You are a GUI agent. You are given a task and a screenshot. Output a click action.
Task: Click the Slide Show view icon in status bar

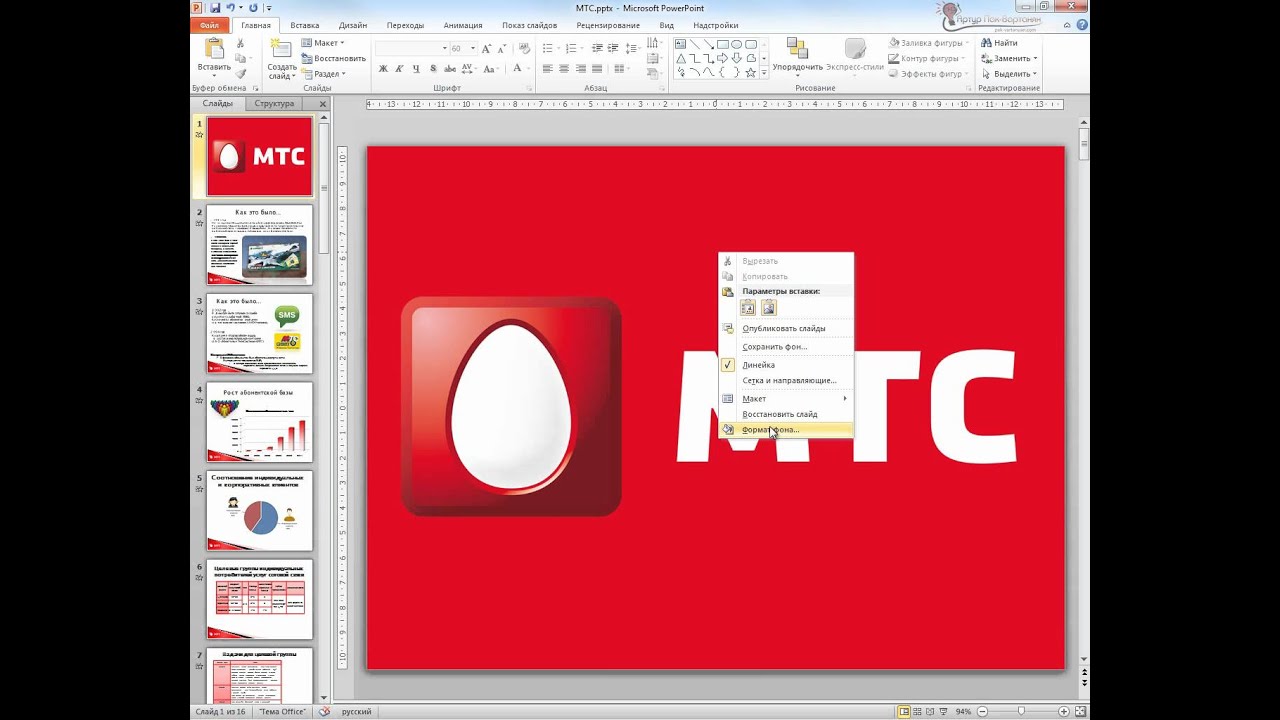(945, 712)
